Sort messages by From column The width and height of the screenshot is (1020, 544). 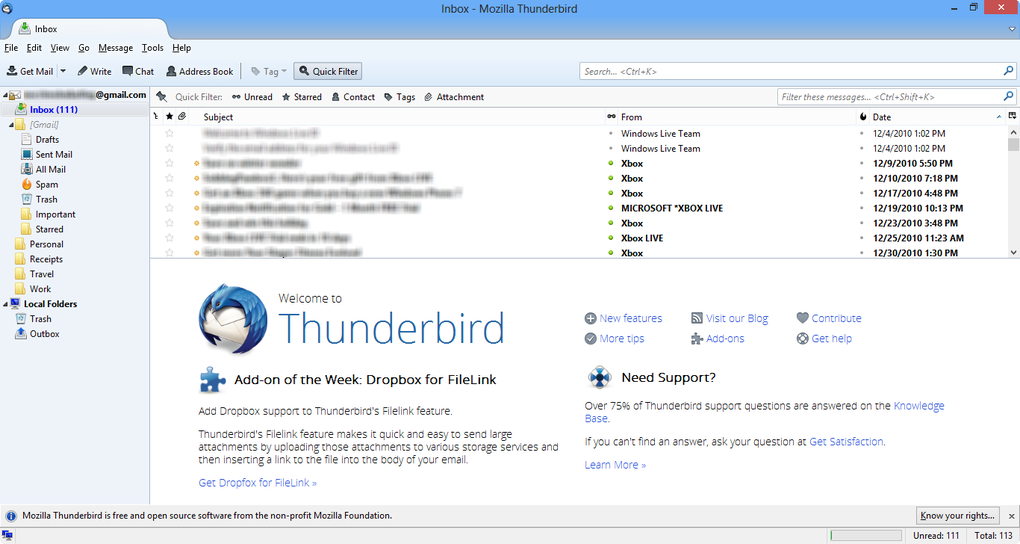(x=737, y=117)
